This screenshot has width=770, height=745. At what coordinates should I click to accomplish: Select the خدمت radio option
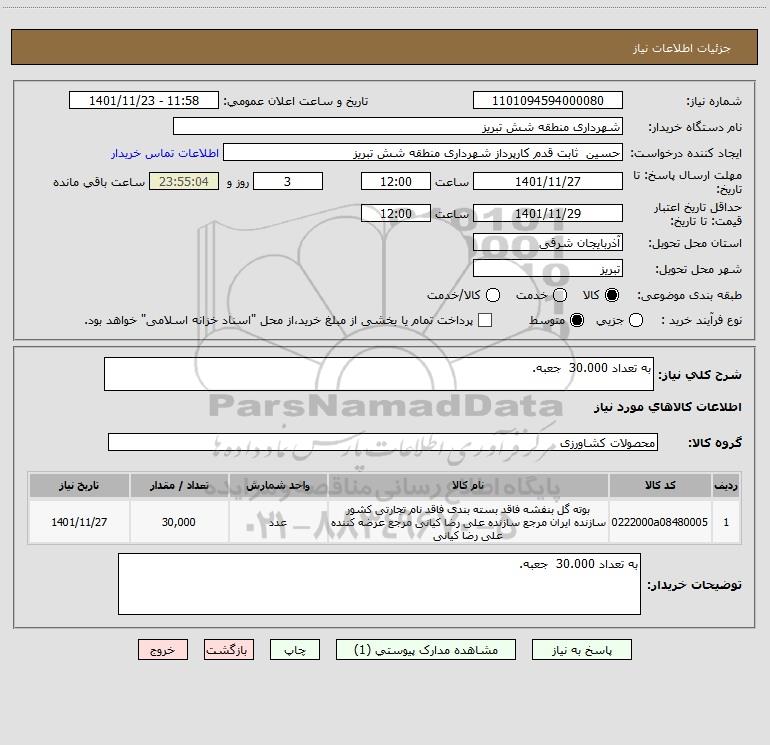[x=560, y=295]
